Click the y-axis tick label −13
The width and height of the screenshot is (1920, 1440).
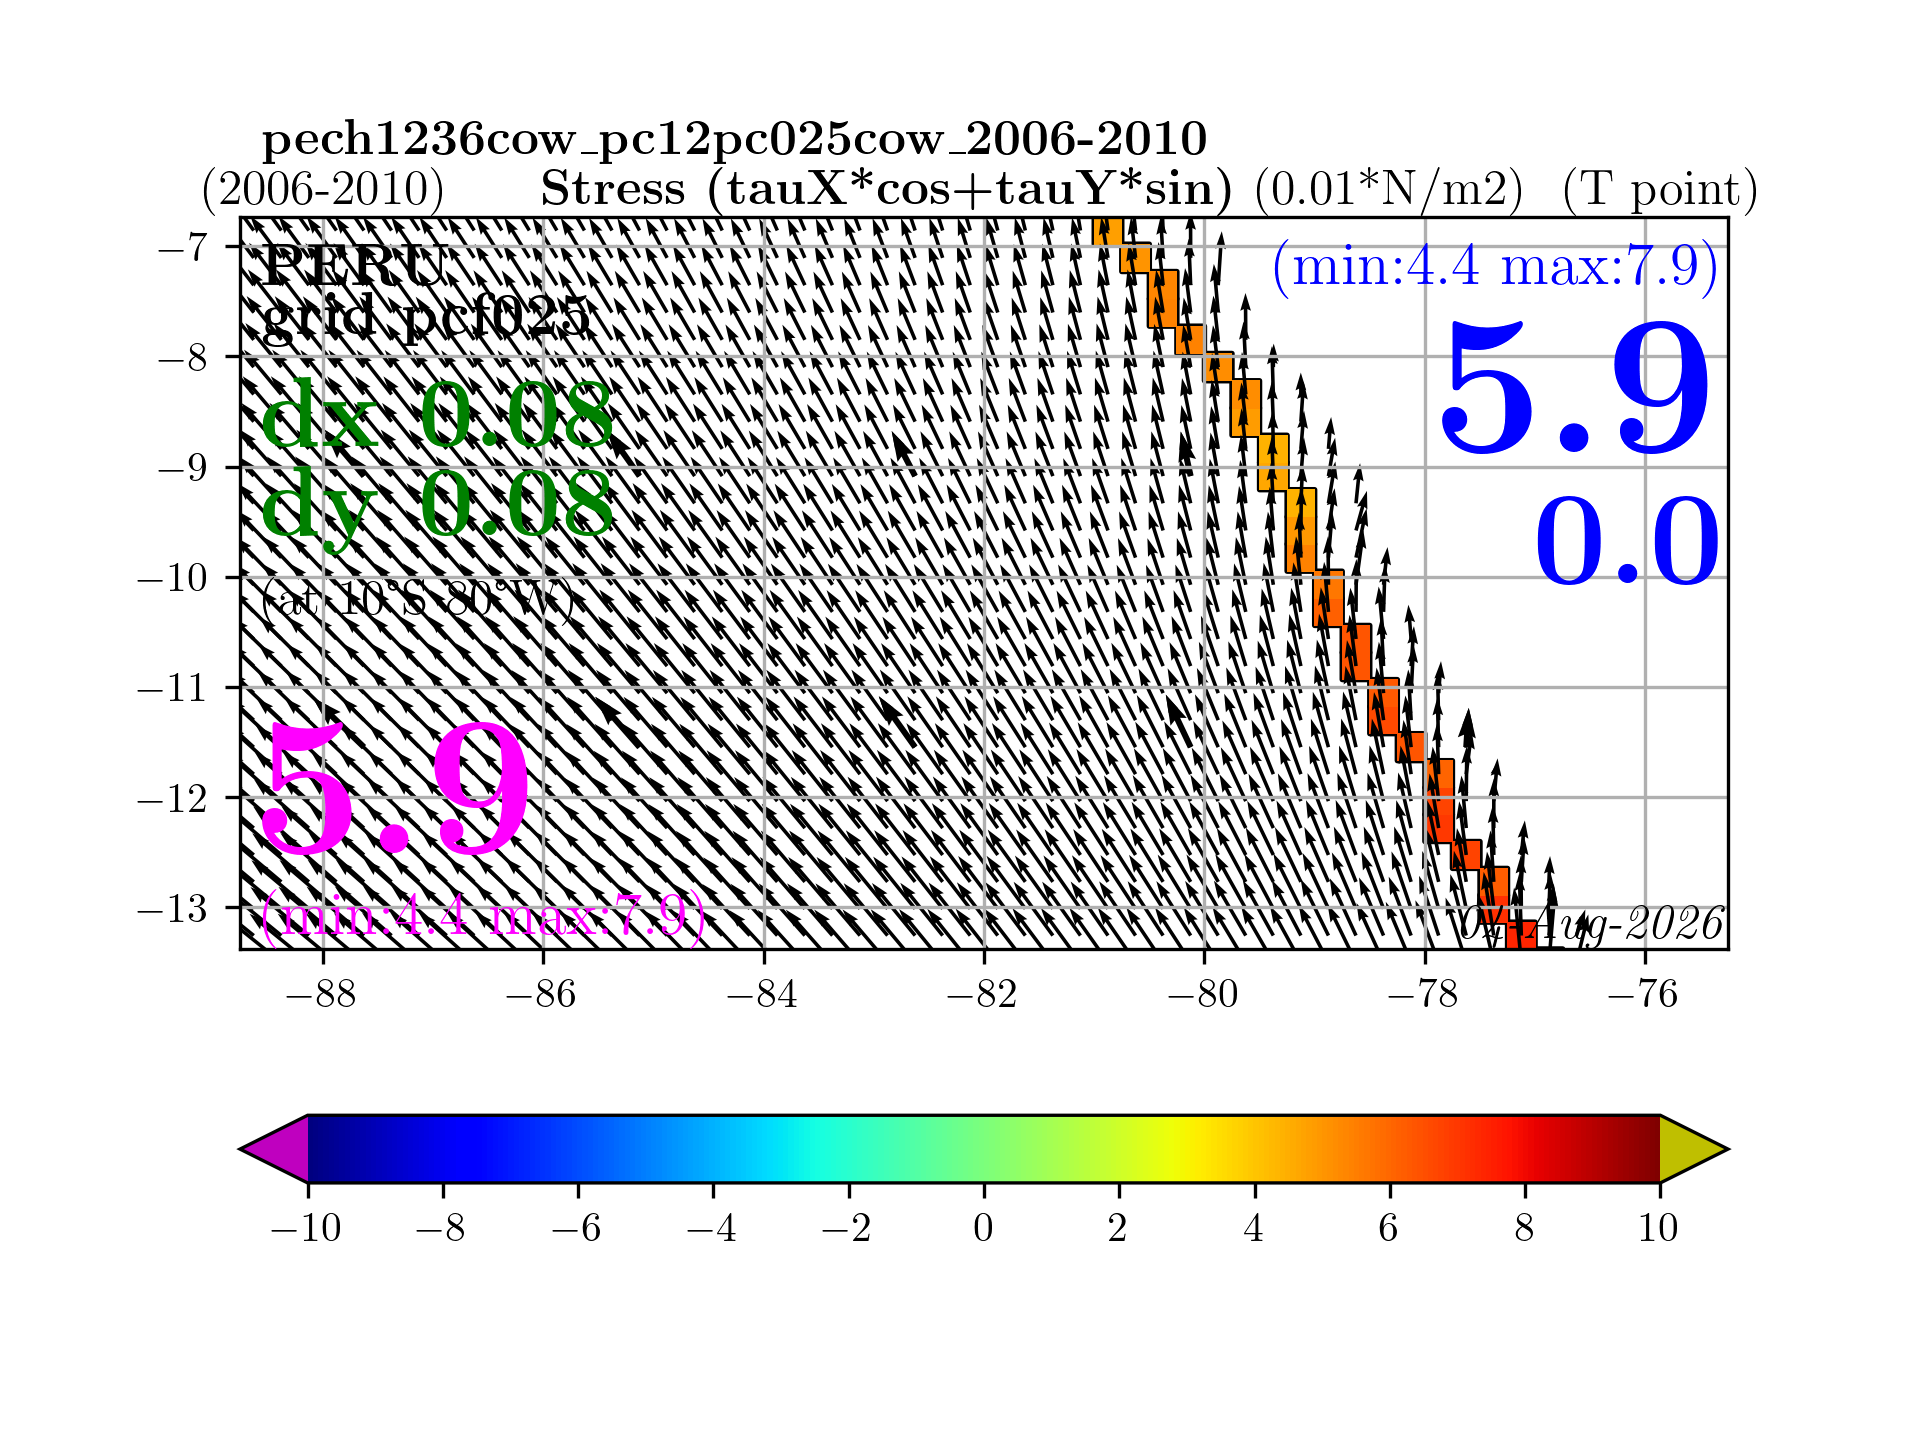click(172, 908)
